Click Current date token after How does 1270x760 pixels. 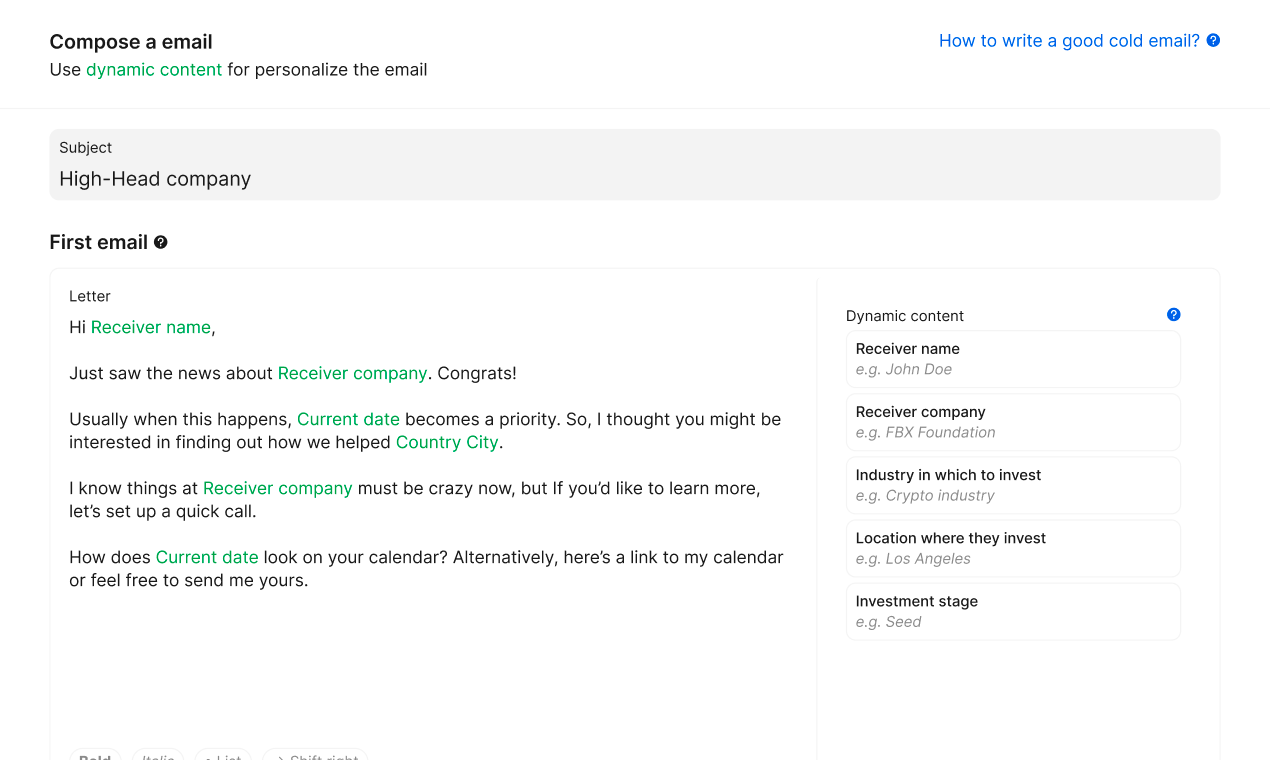(x=207, y=557)
